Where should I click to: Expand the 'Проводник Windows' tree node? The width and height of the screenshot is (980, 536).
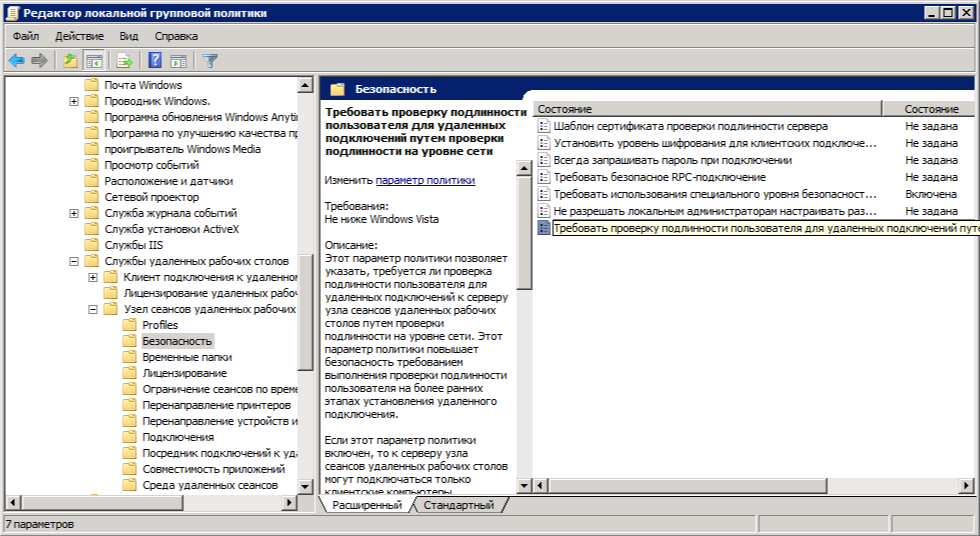click(x=74, y=101)
